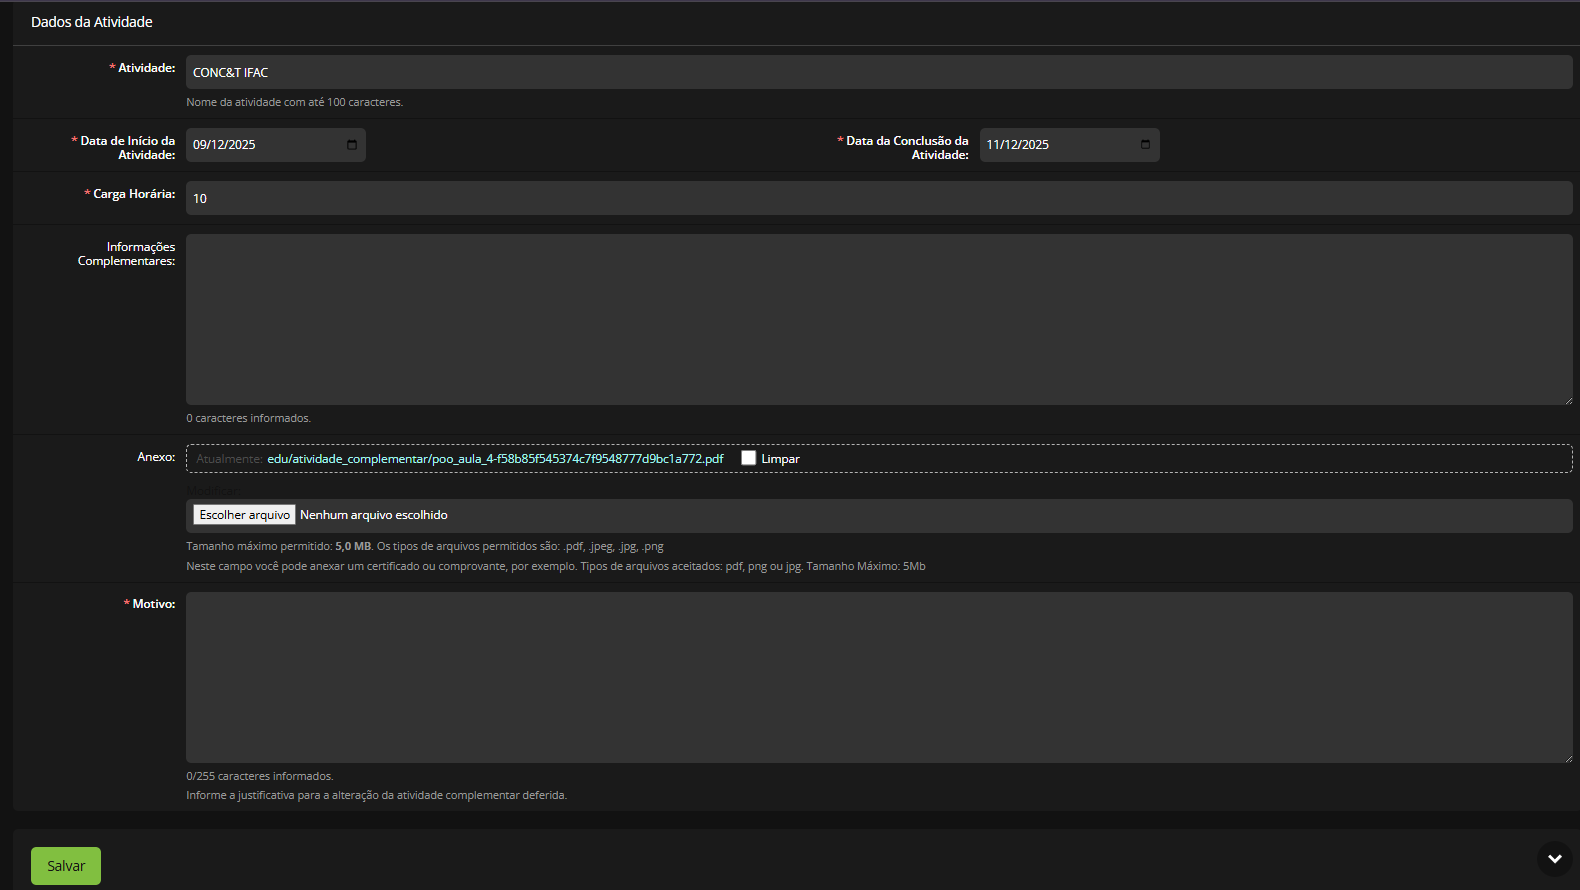Select the year in the start date field
Screen dimensions: 1580x890
[241, 145]
